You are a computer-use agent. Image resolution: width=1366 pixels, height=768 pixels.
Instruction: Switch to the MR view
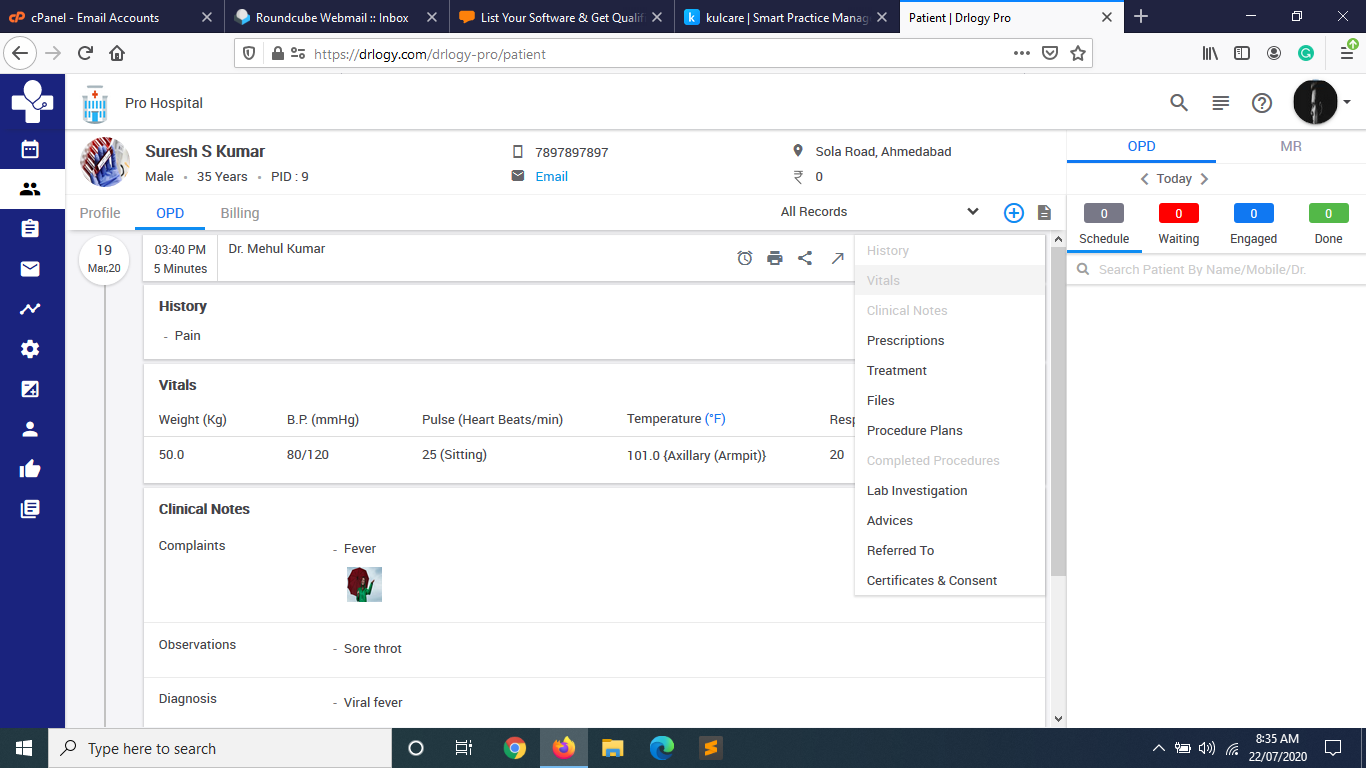(x=1290, y=146)
